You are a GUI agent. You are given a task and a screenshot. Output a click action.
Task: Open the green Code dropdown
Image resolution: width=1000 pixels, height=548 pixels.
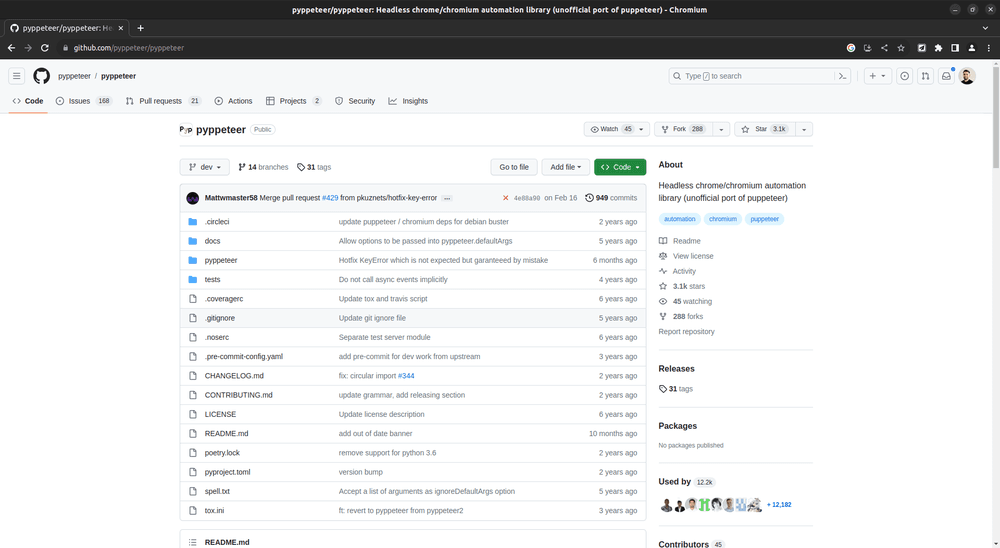tap(620, 167)
